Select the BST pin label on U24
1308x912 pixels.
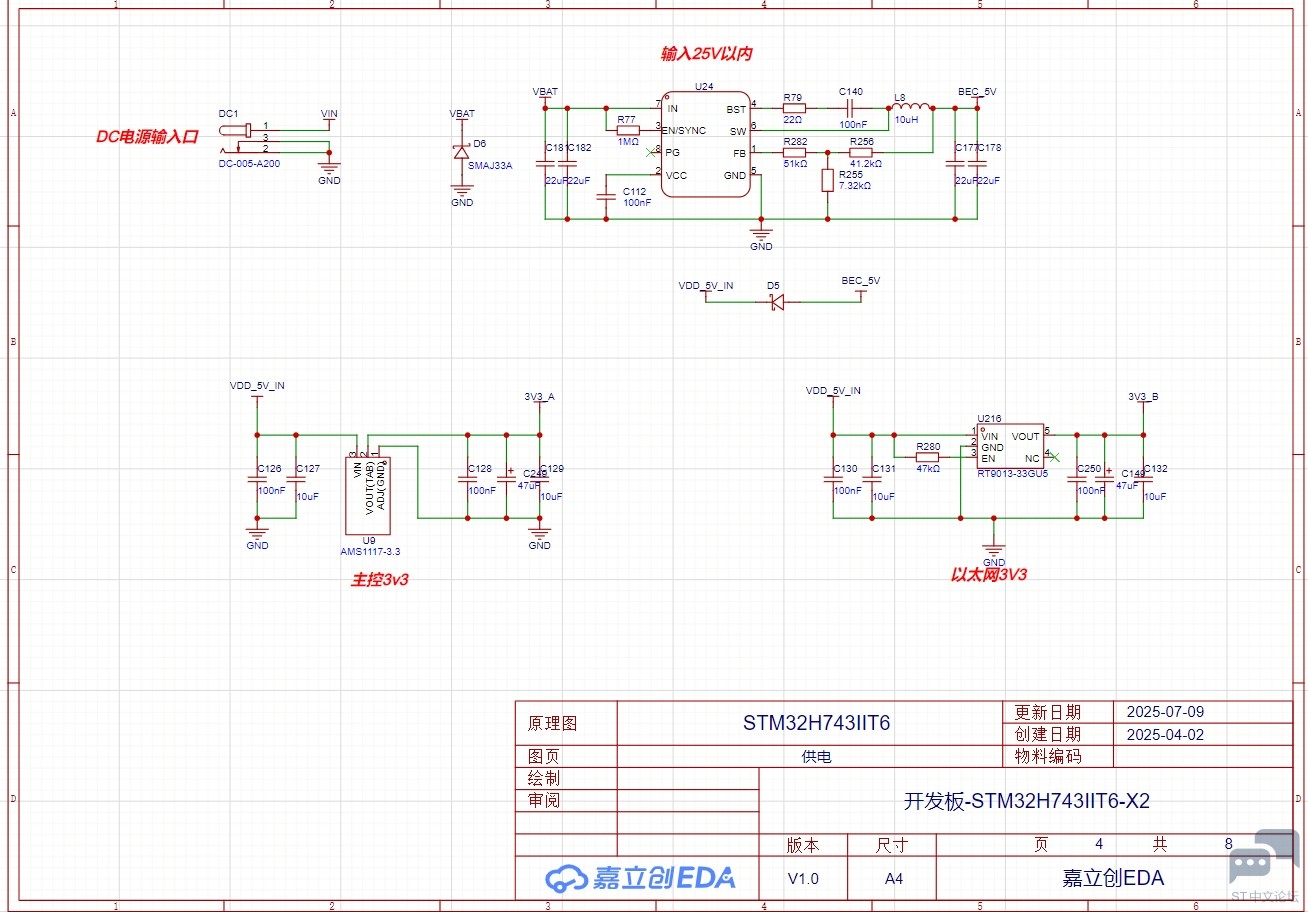737,109
